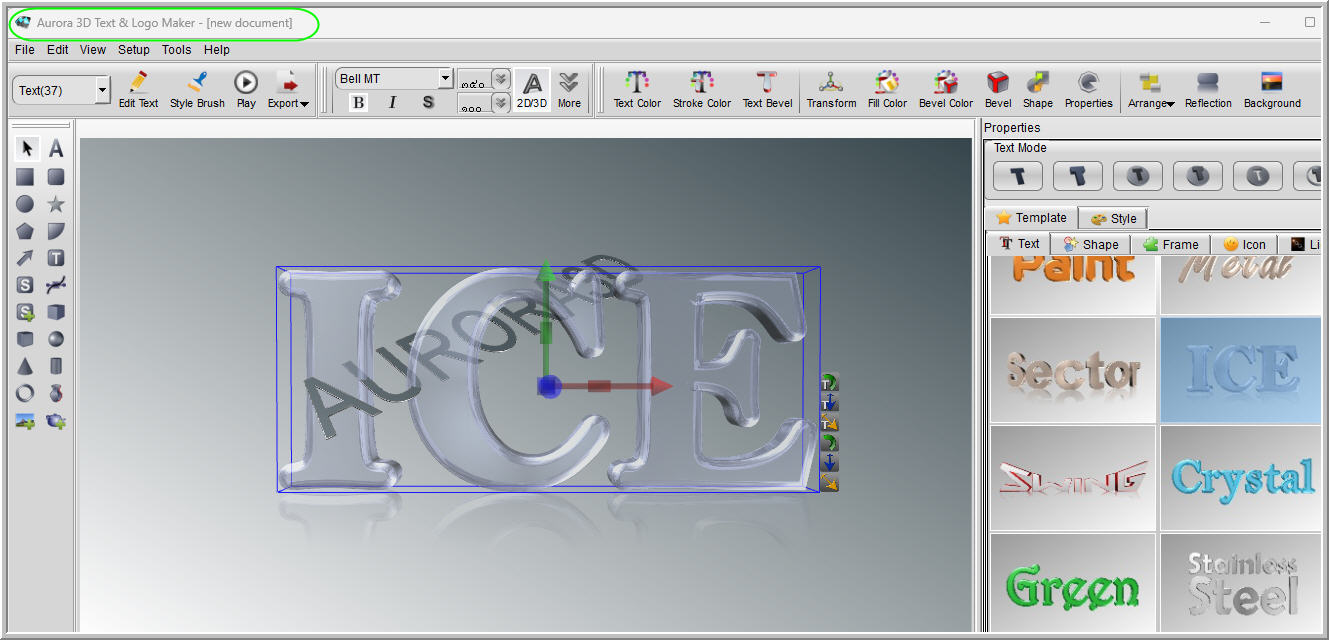Choose the vase tool

56,393
